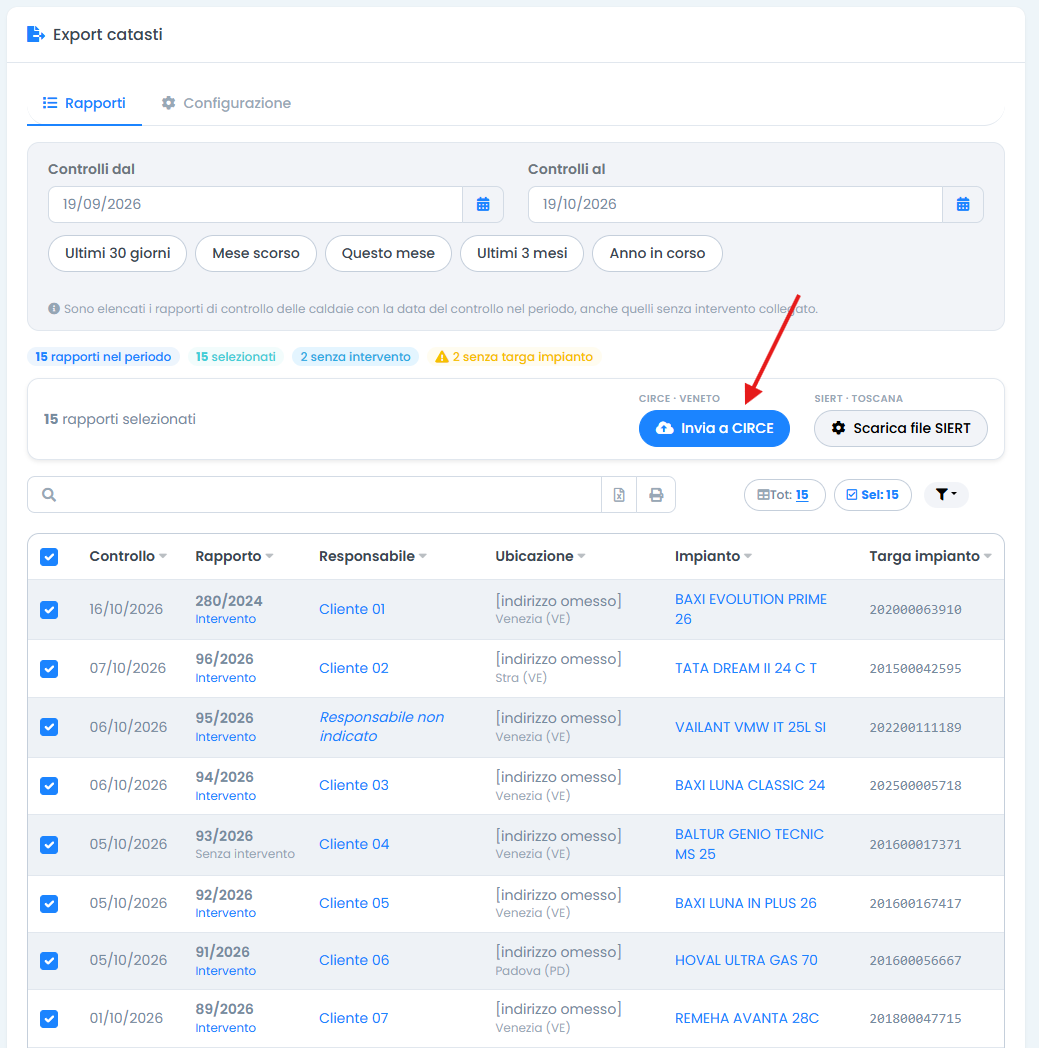Open BAXI EVOLUTION PRIME 26 link

pyautogui.click(x=750, y=610)
